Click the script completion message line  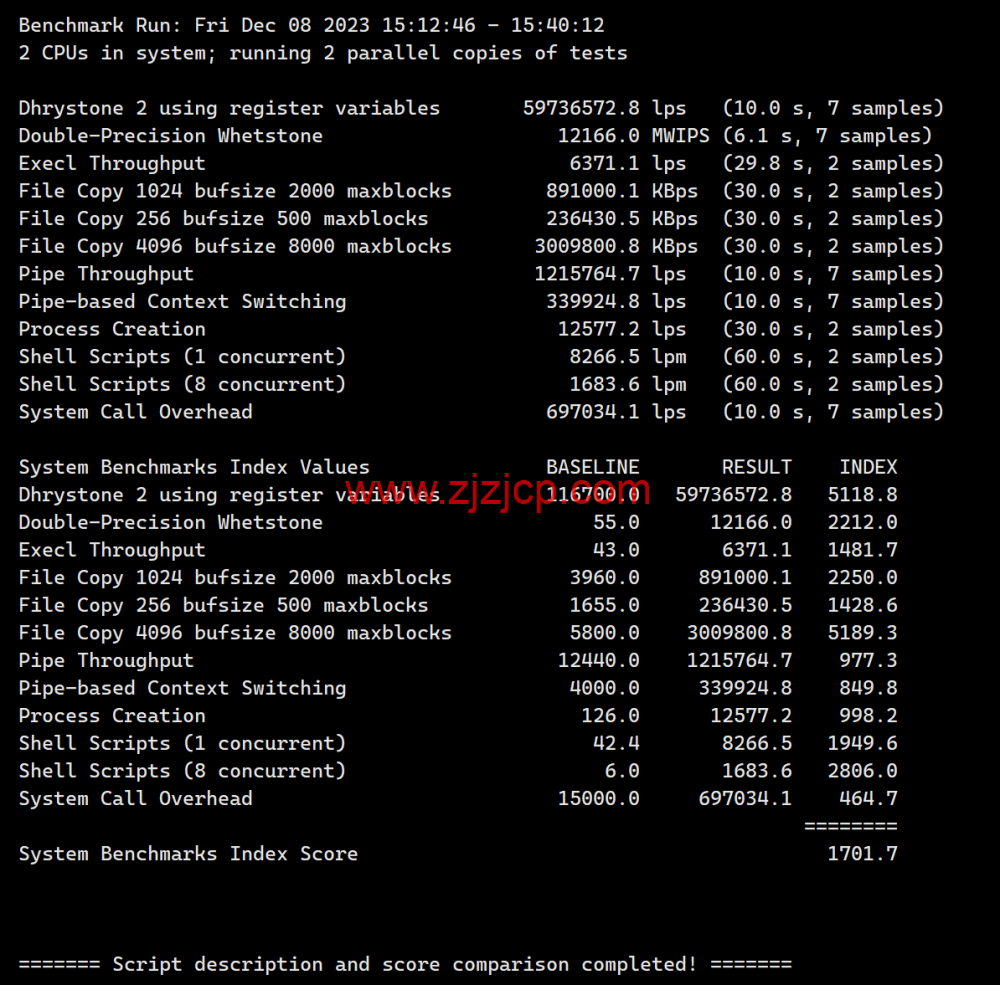point(404,964)
